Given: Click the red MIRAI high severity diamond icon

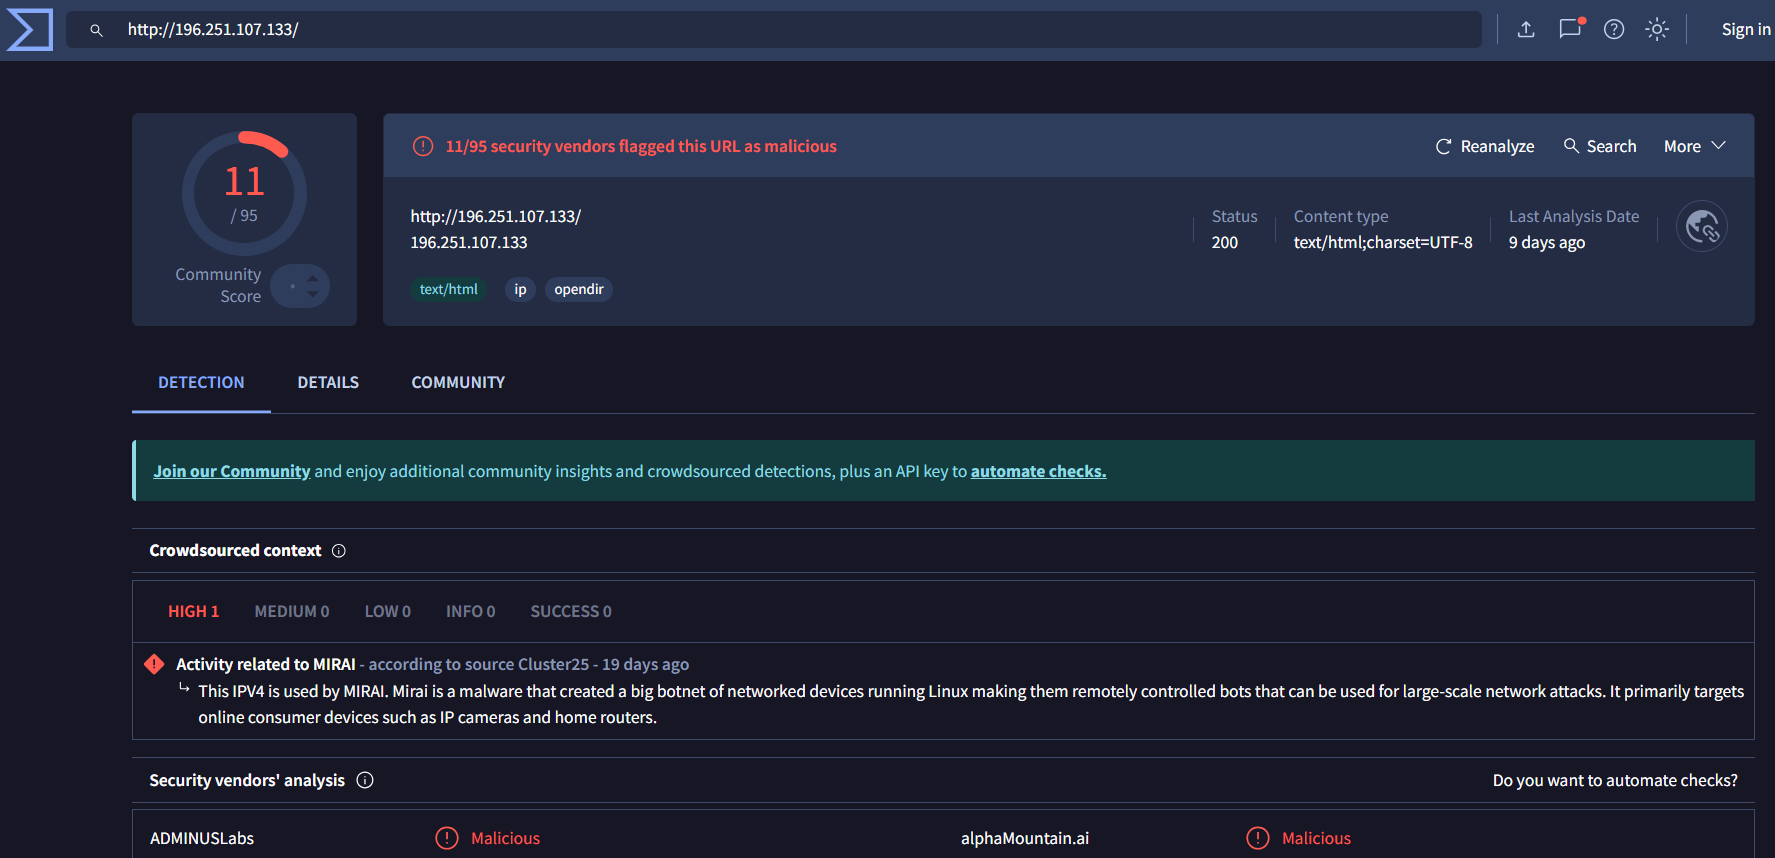Looking at the screenshot, I should (x=154, y=664).
